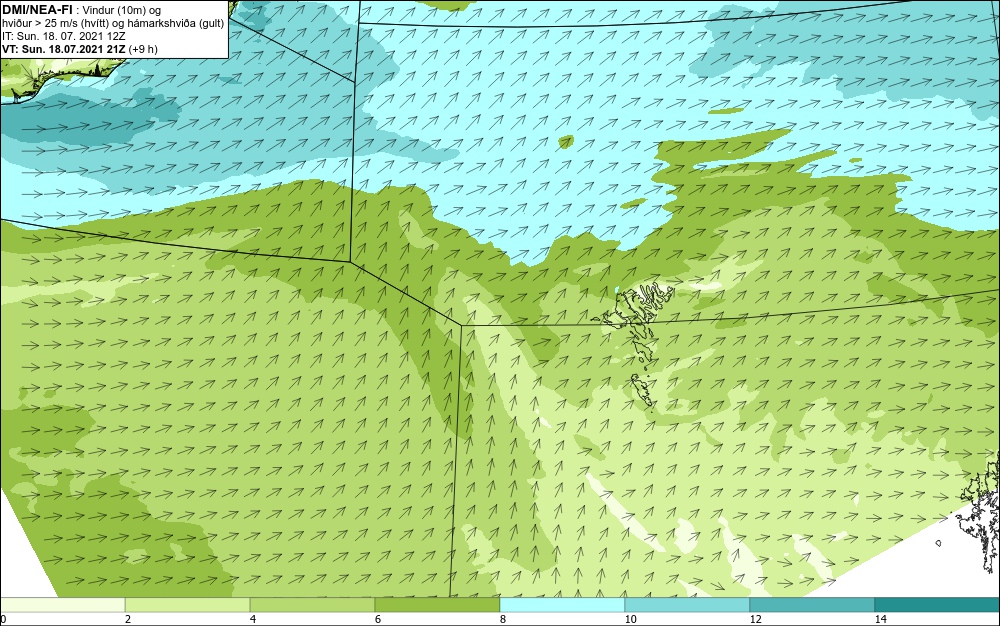Click the 2–4 m/s light green legend swatch
This screenshot has height=626, width=1000.
click(x=188, y=604)
